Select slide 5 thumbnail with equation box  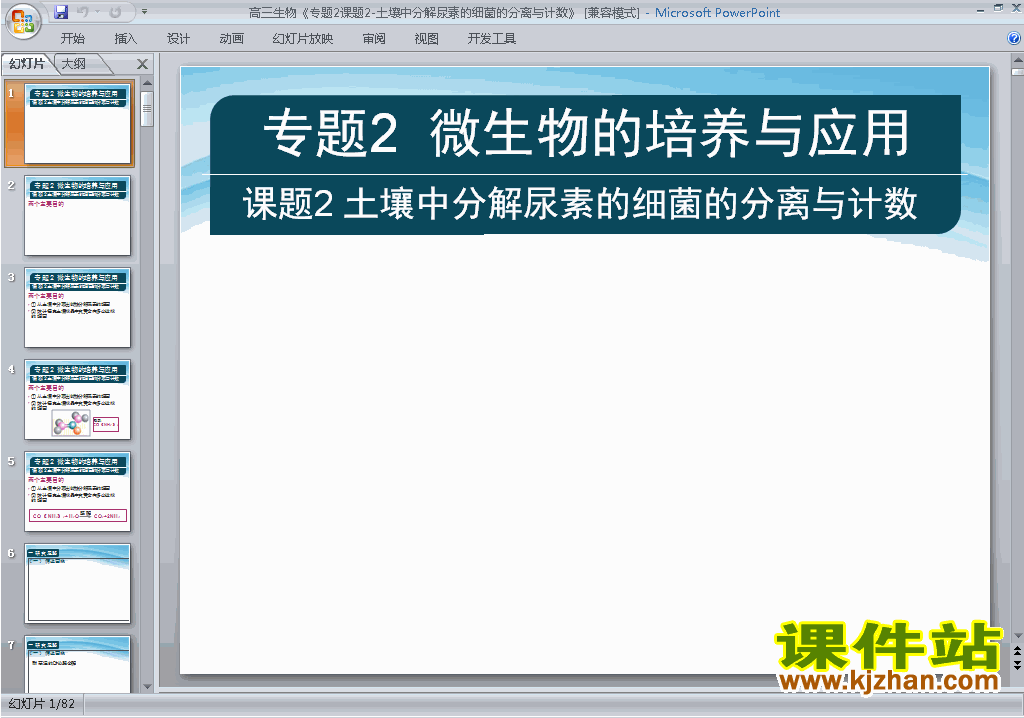pyautogui.click(x=77, y=492)
